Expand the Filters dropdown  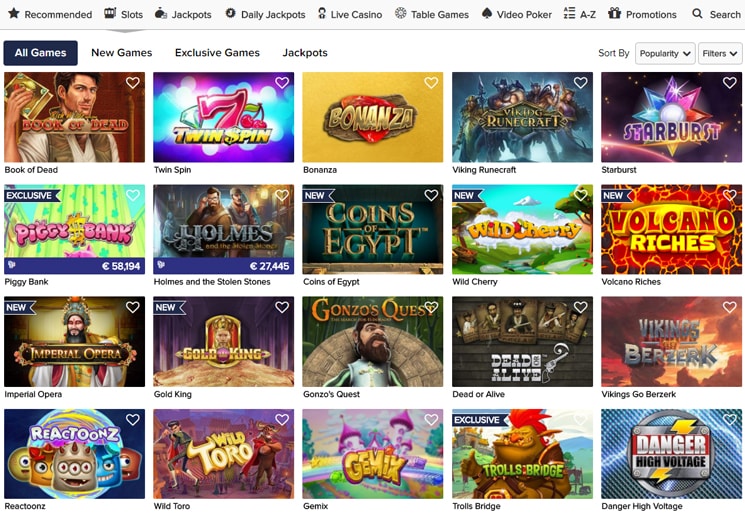click(720, 53)
